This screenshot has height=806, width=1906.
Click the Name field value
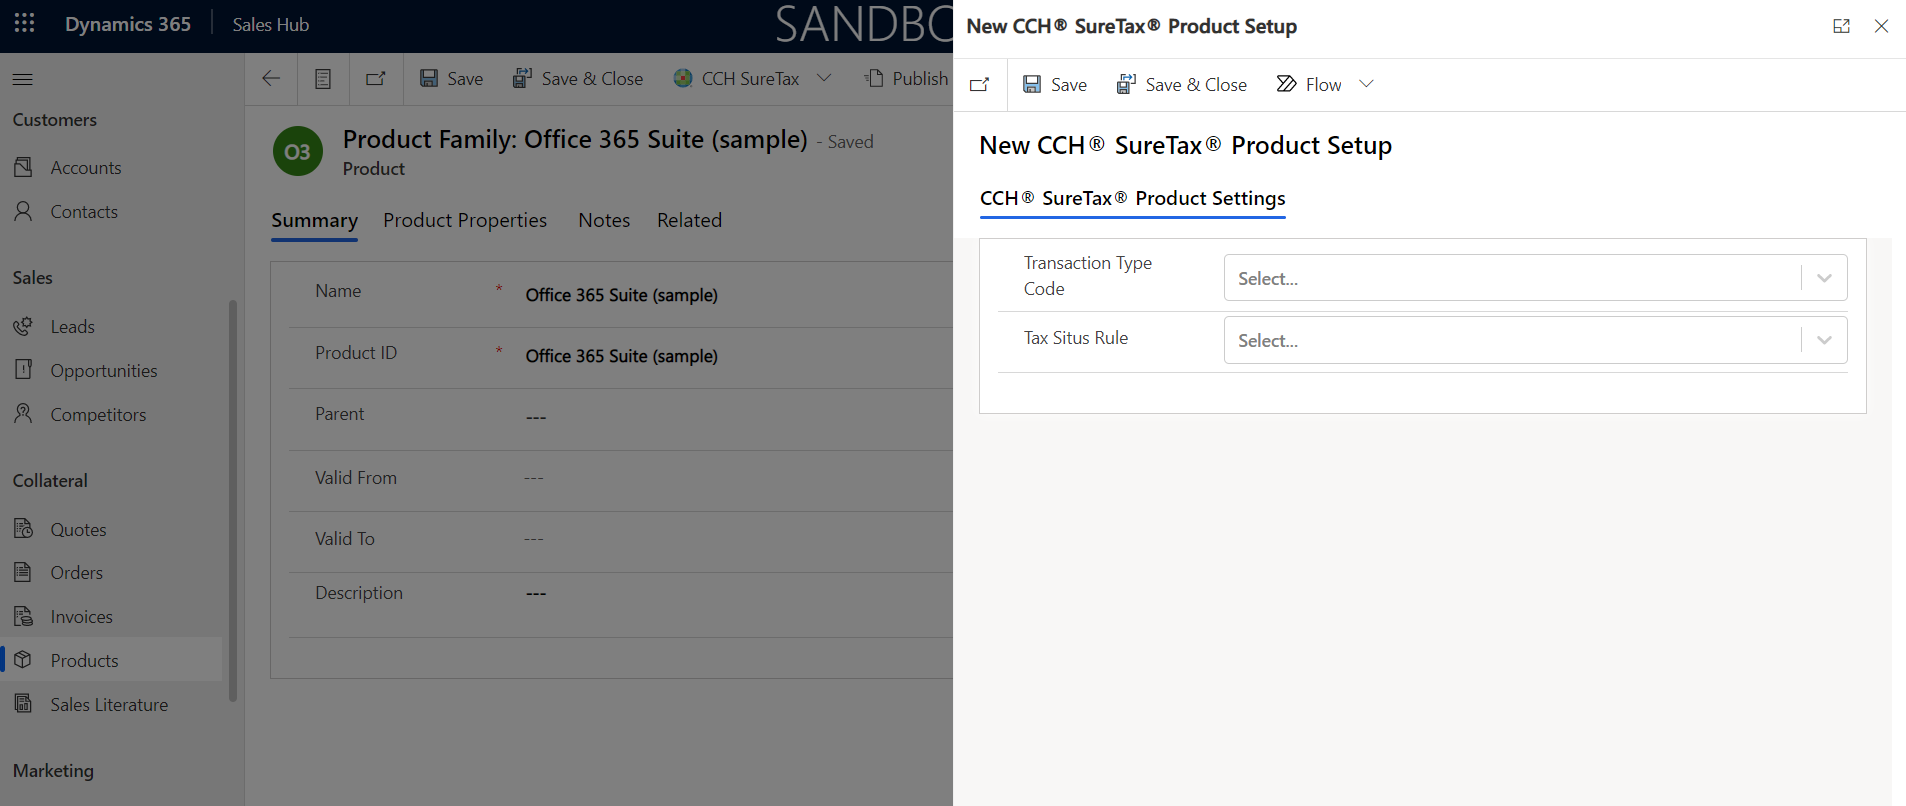[621, 295]
